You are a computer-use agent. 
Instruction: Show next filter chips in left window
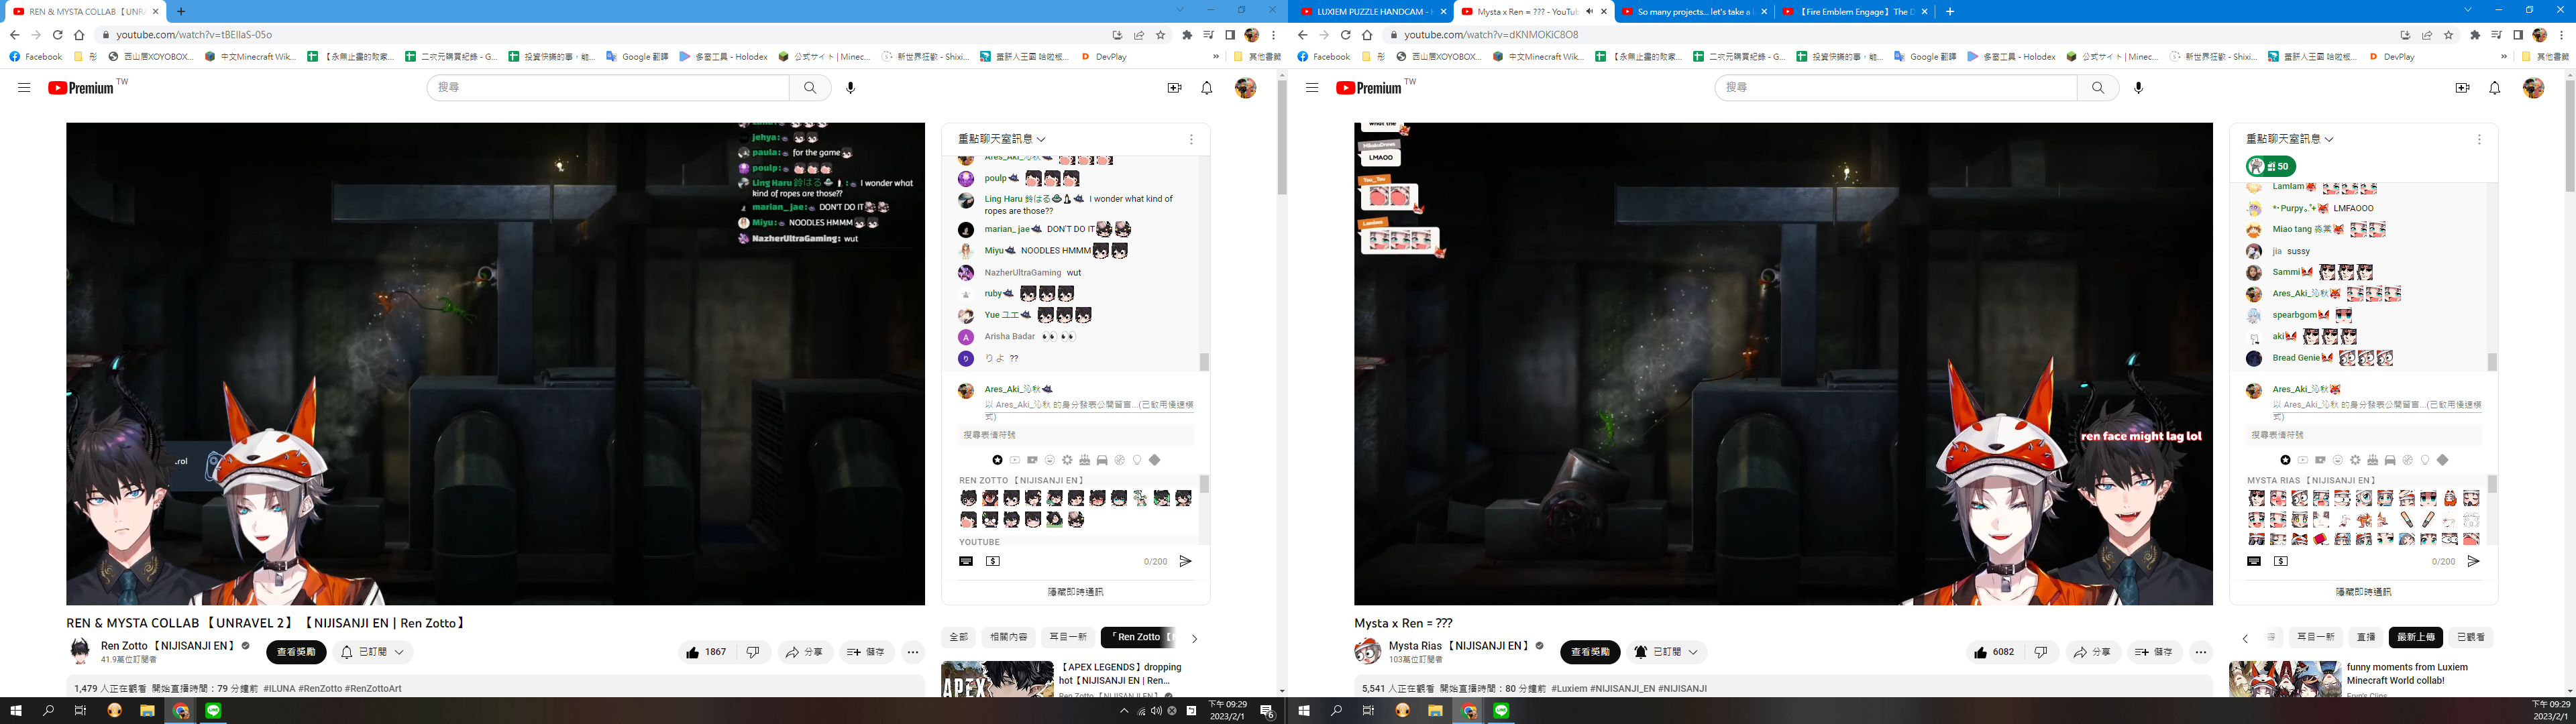click(1194, 638)
